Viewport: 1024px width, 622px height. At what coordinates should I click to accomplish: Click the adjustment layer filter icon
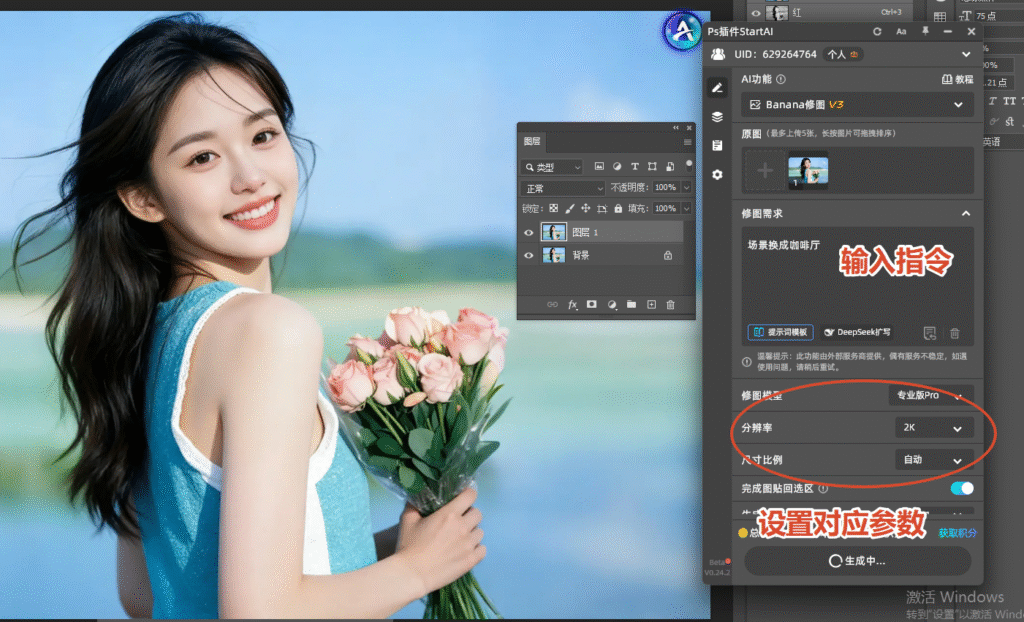616,167
